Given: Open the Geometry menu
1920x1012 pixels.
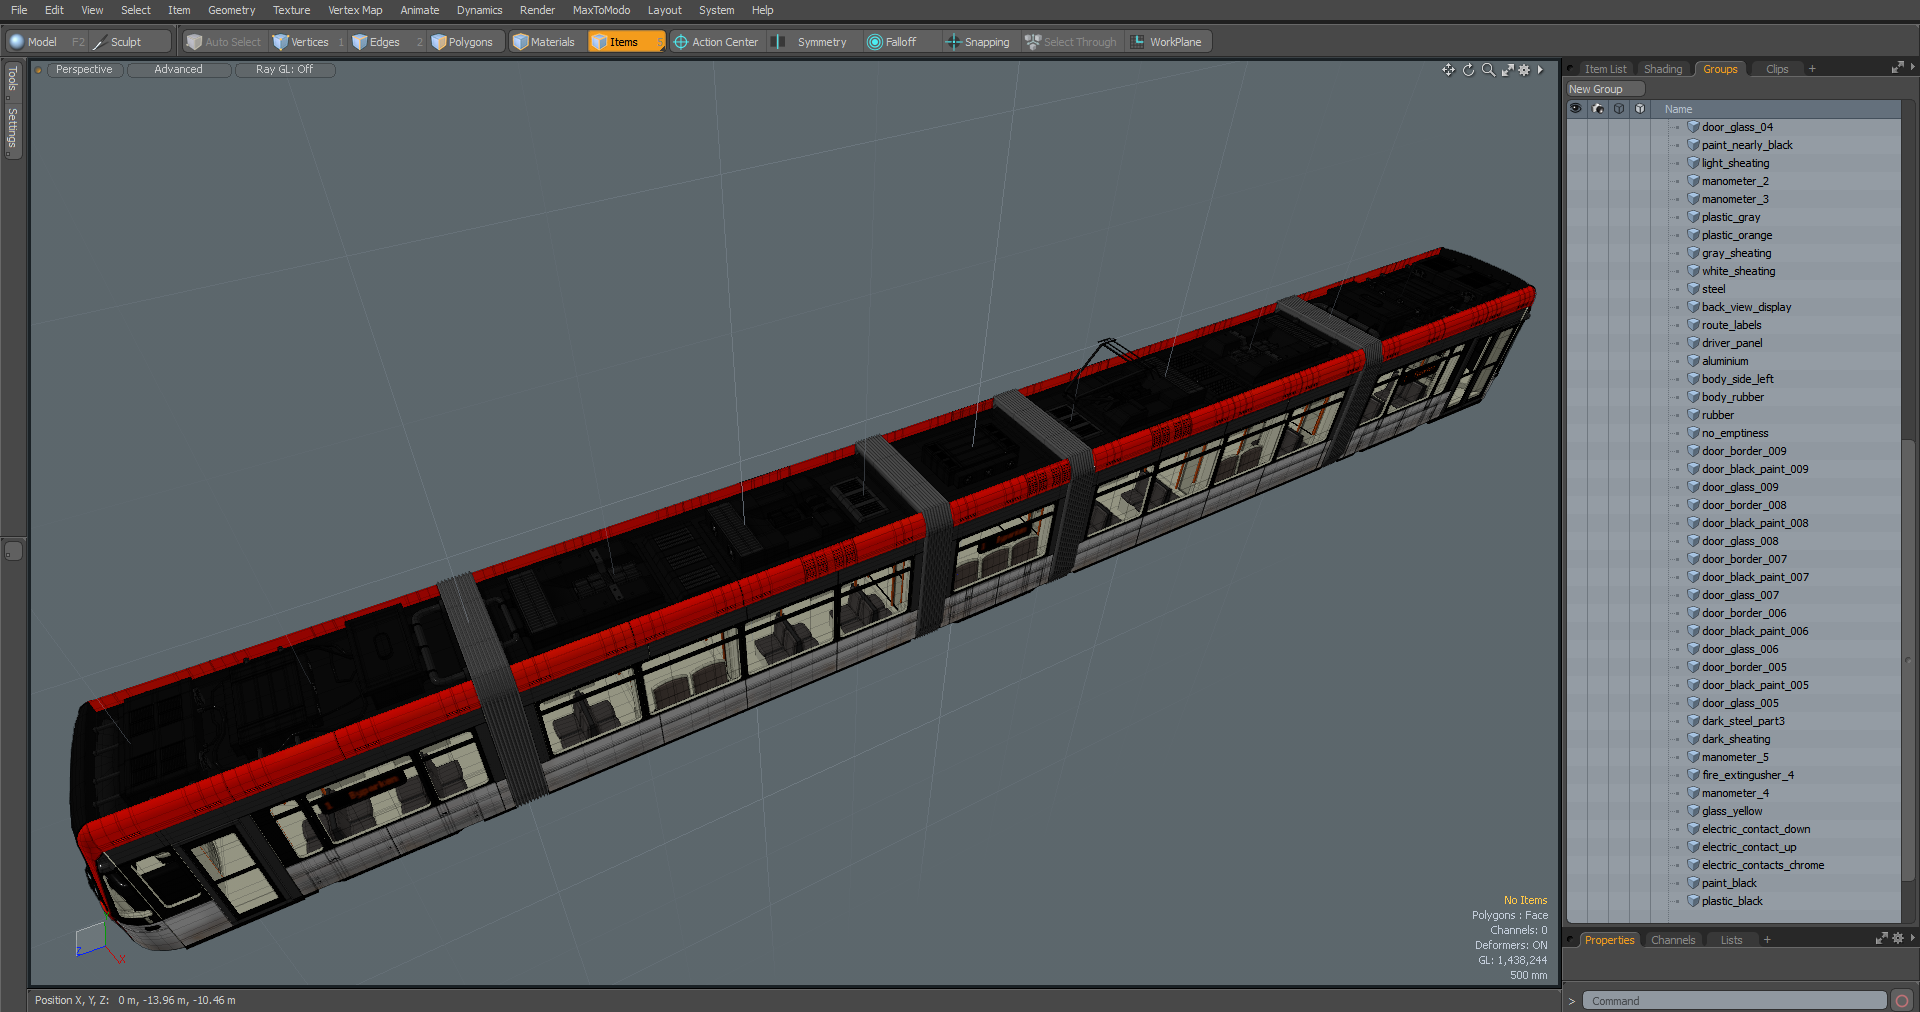Looking at the screenshot, I should (x=231, y=10).
